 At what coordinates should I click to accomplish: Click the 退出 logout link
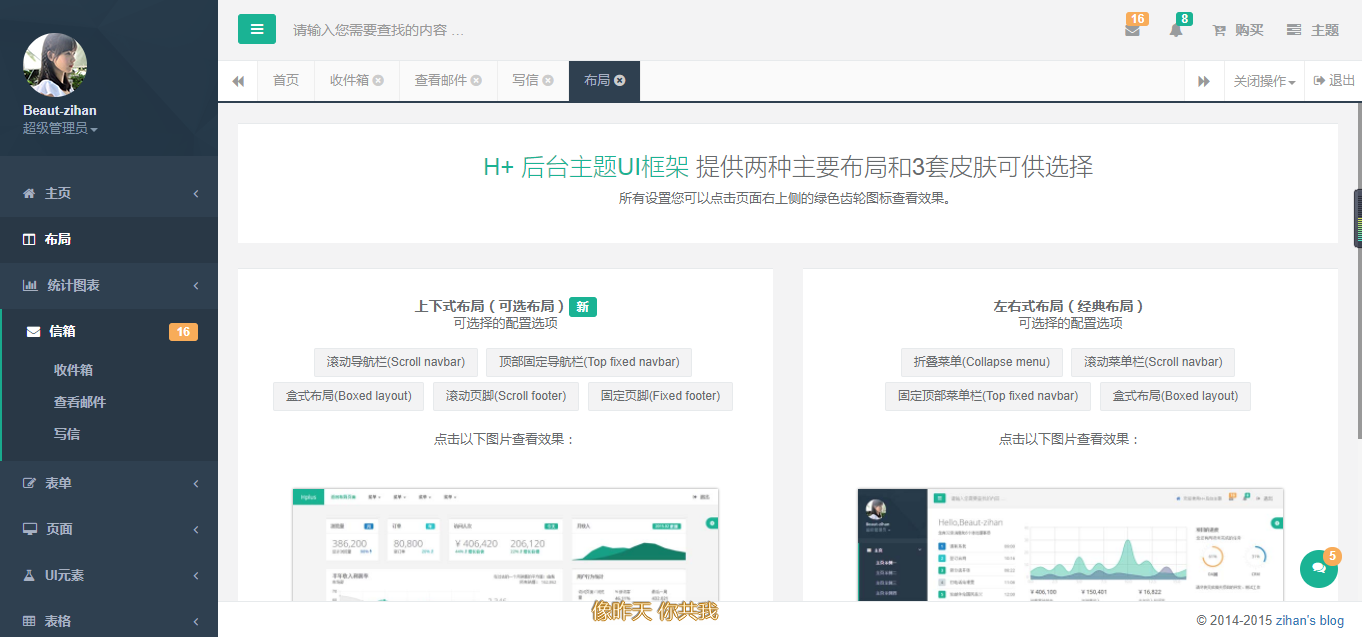click(1334, 81)
